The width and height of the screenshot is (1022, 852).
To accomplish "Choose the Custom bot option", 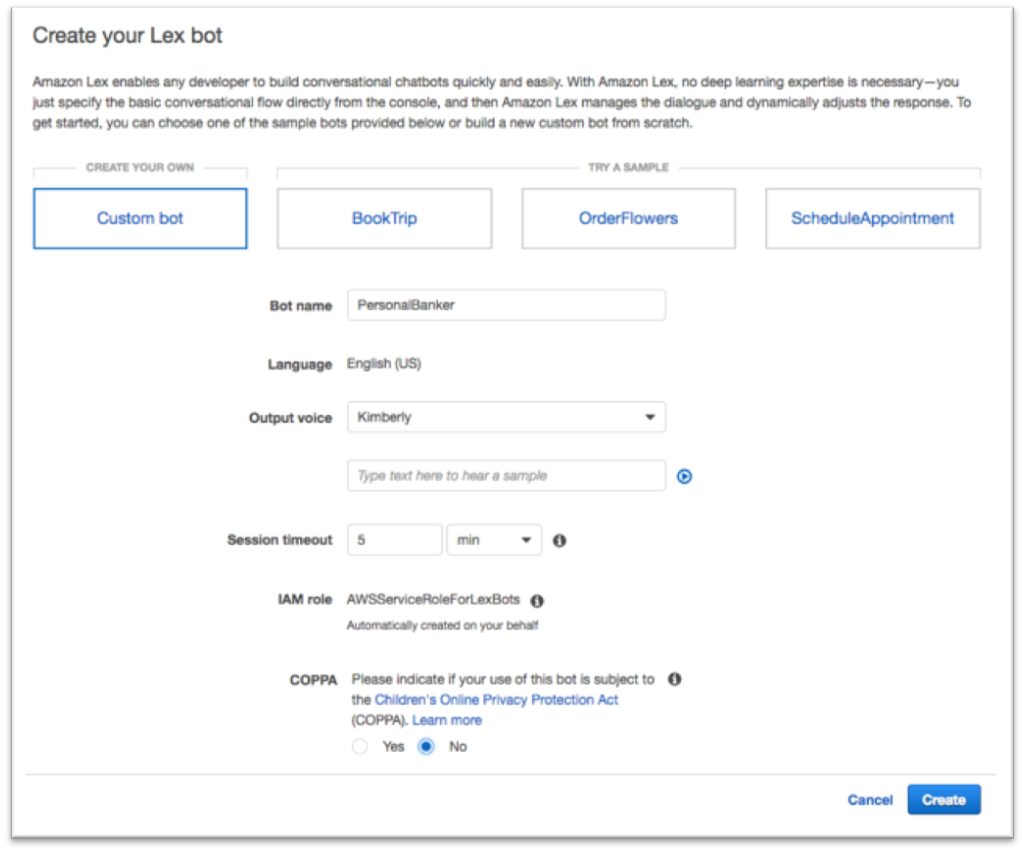I will click(140, 218).
